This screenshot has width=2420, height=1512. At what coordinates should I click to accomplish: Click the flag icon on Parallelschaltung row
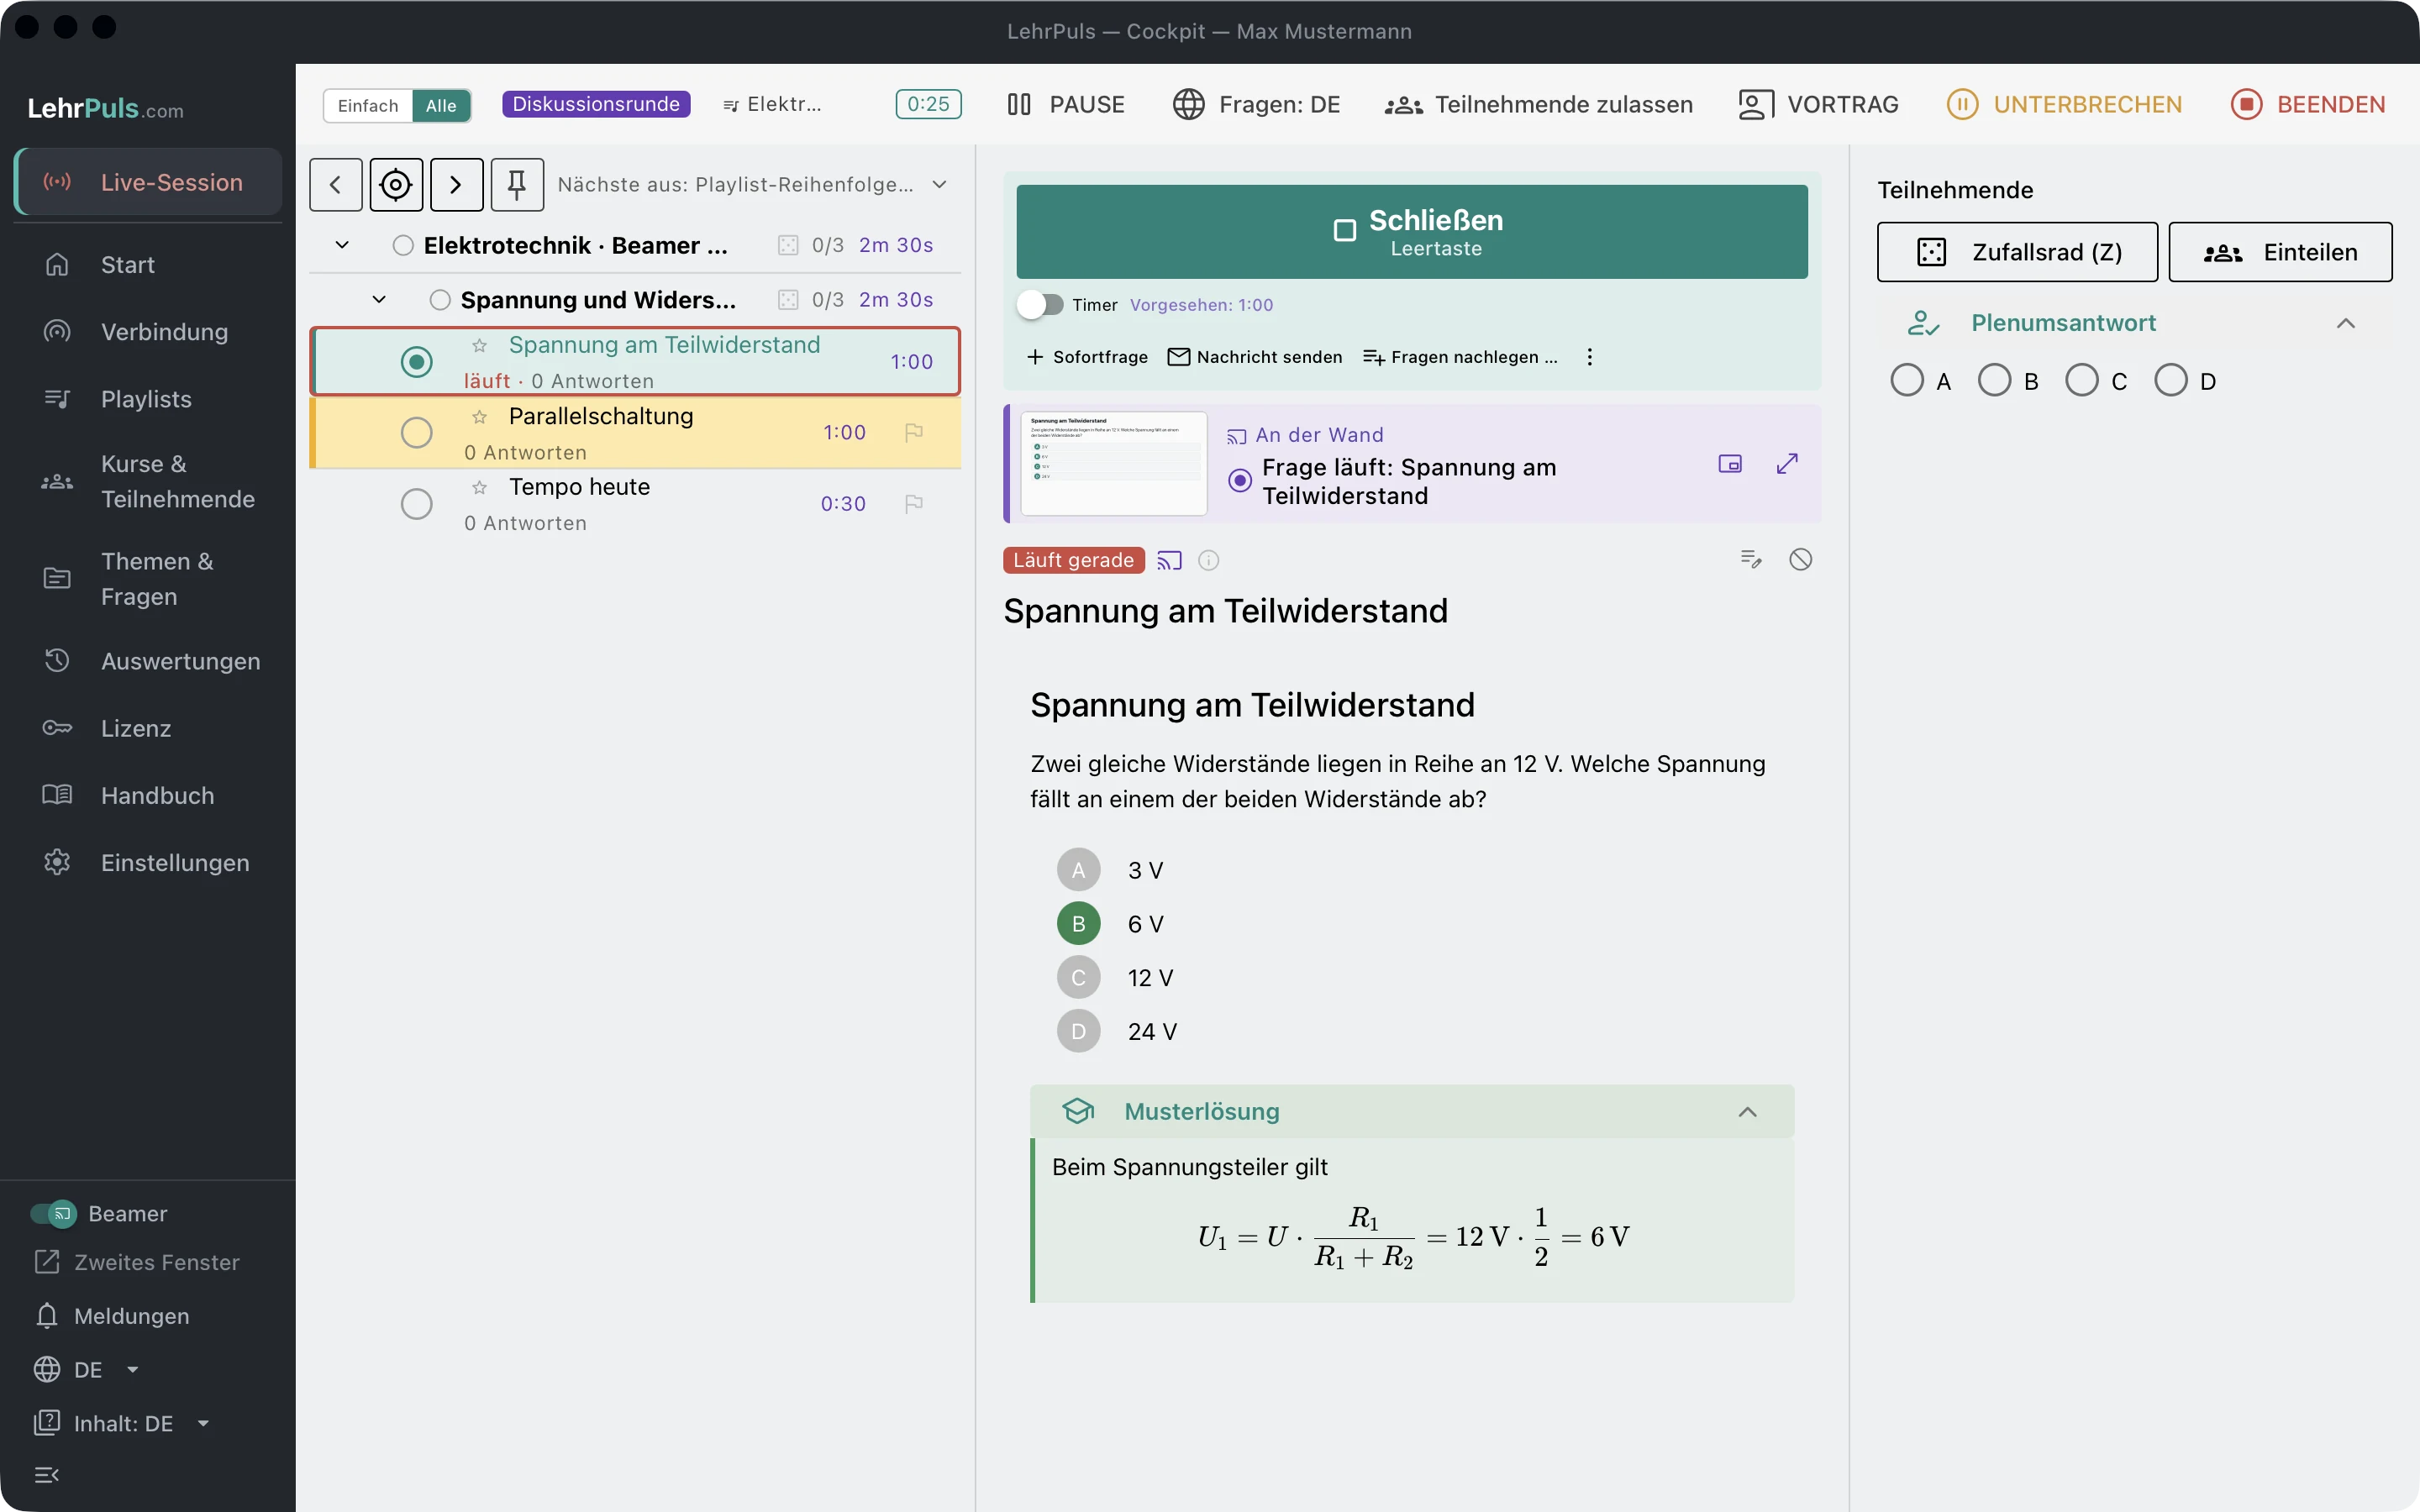click(913, 432)
